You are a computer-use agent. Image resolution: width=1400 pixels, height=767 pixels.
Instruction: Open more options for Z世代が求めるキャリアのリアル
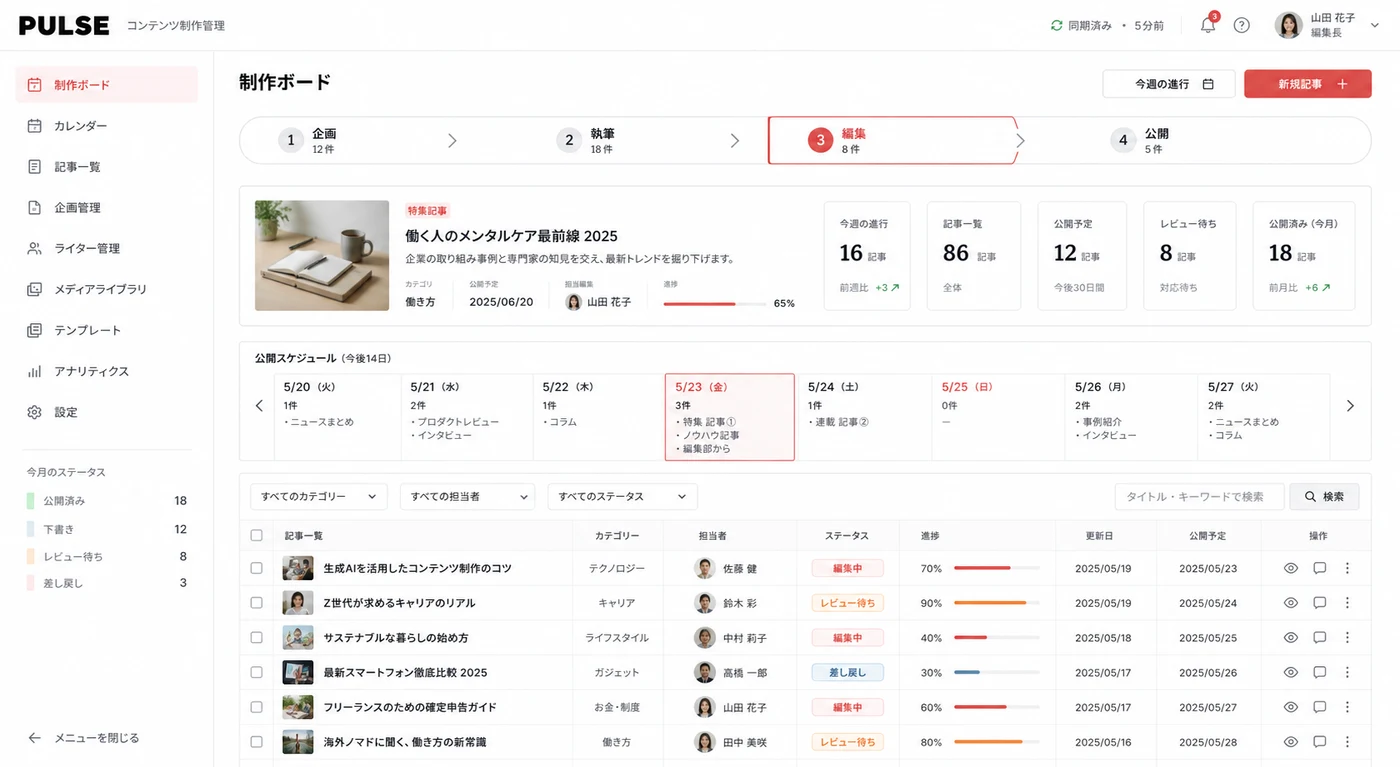(x=1347, y=603)
